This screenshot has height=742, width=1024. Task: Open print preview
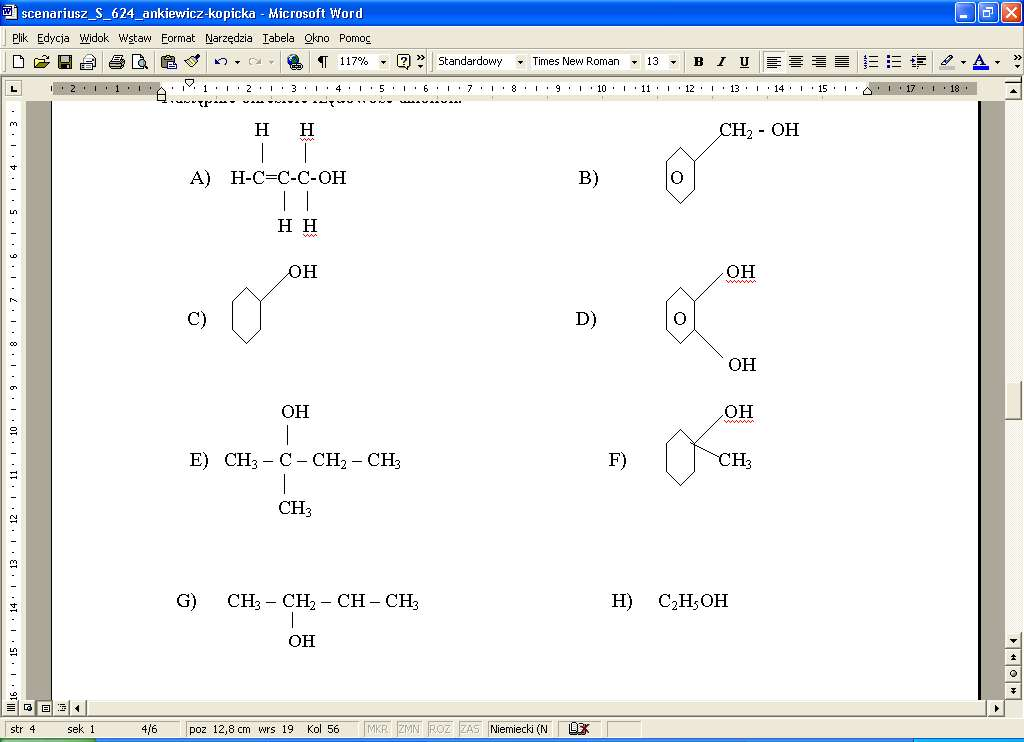click(x=139, y=61)
